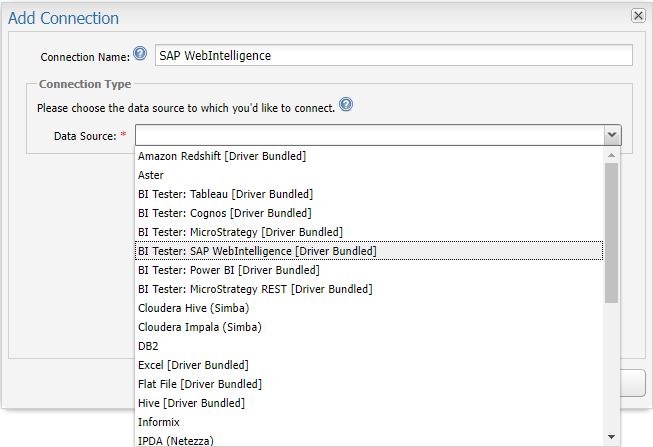Edit the Connection Name field

click(394, 55)
